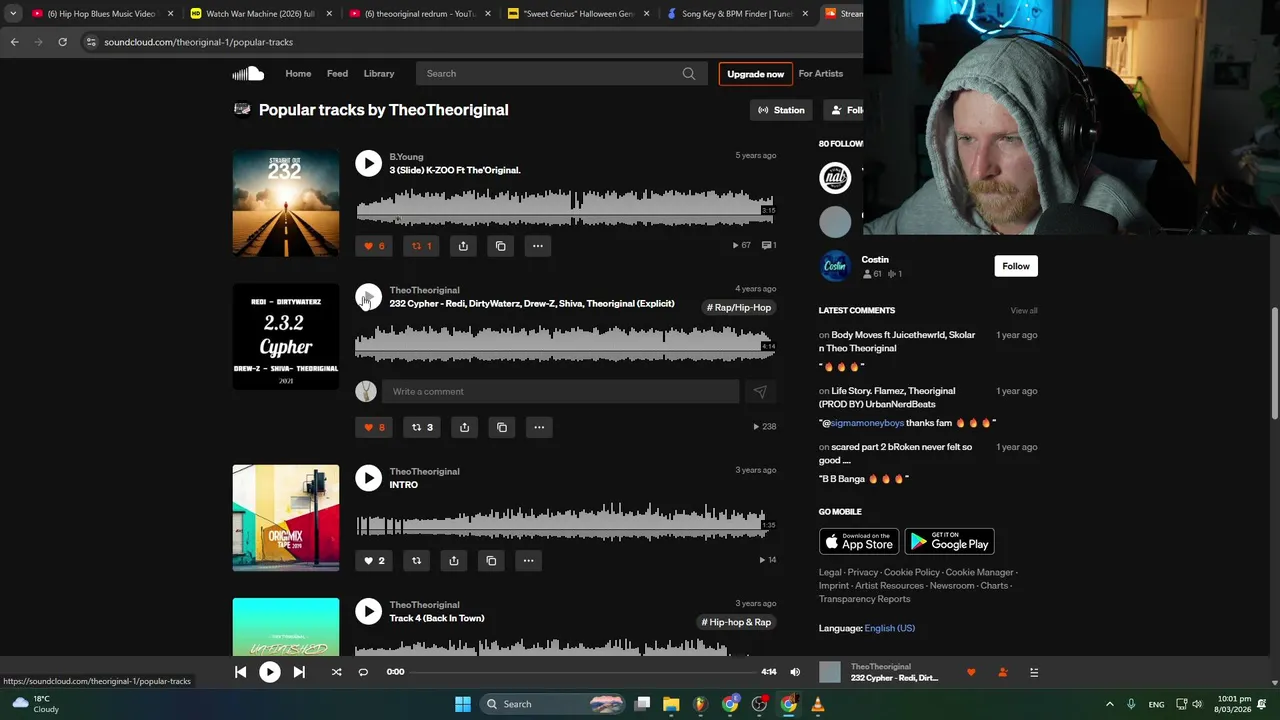
Task: Open the SoundCloud logo home
Action: pos(248,73)
